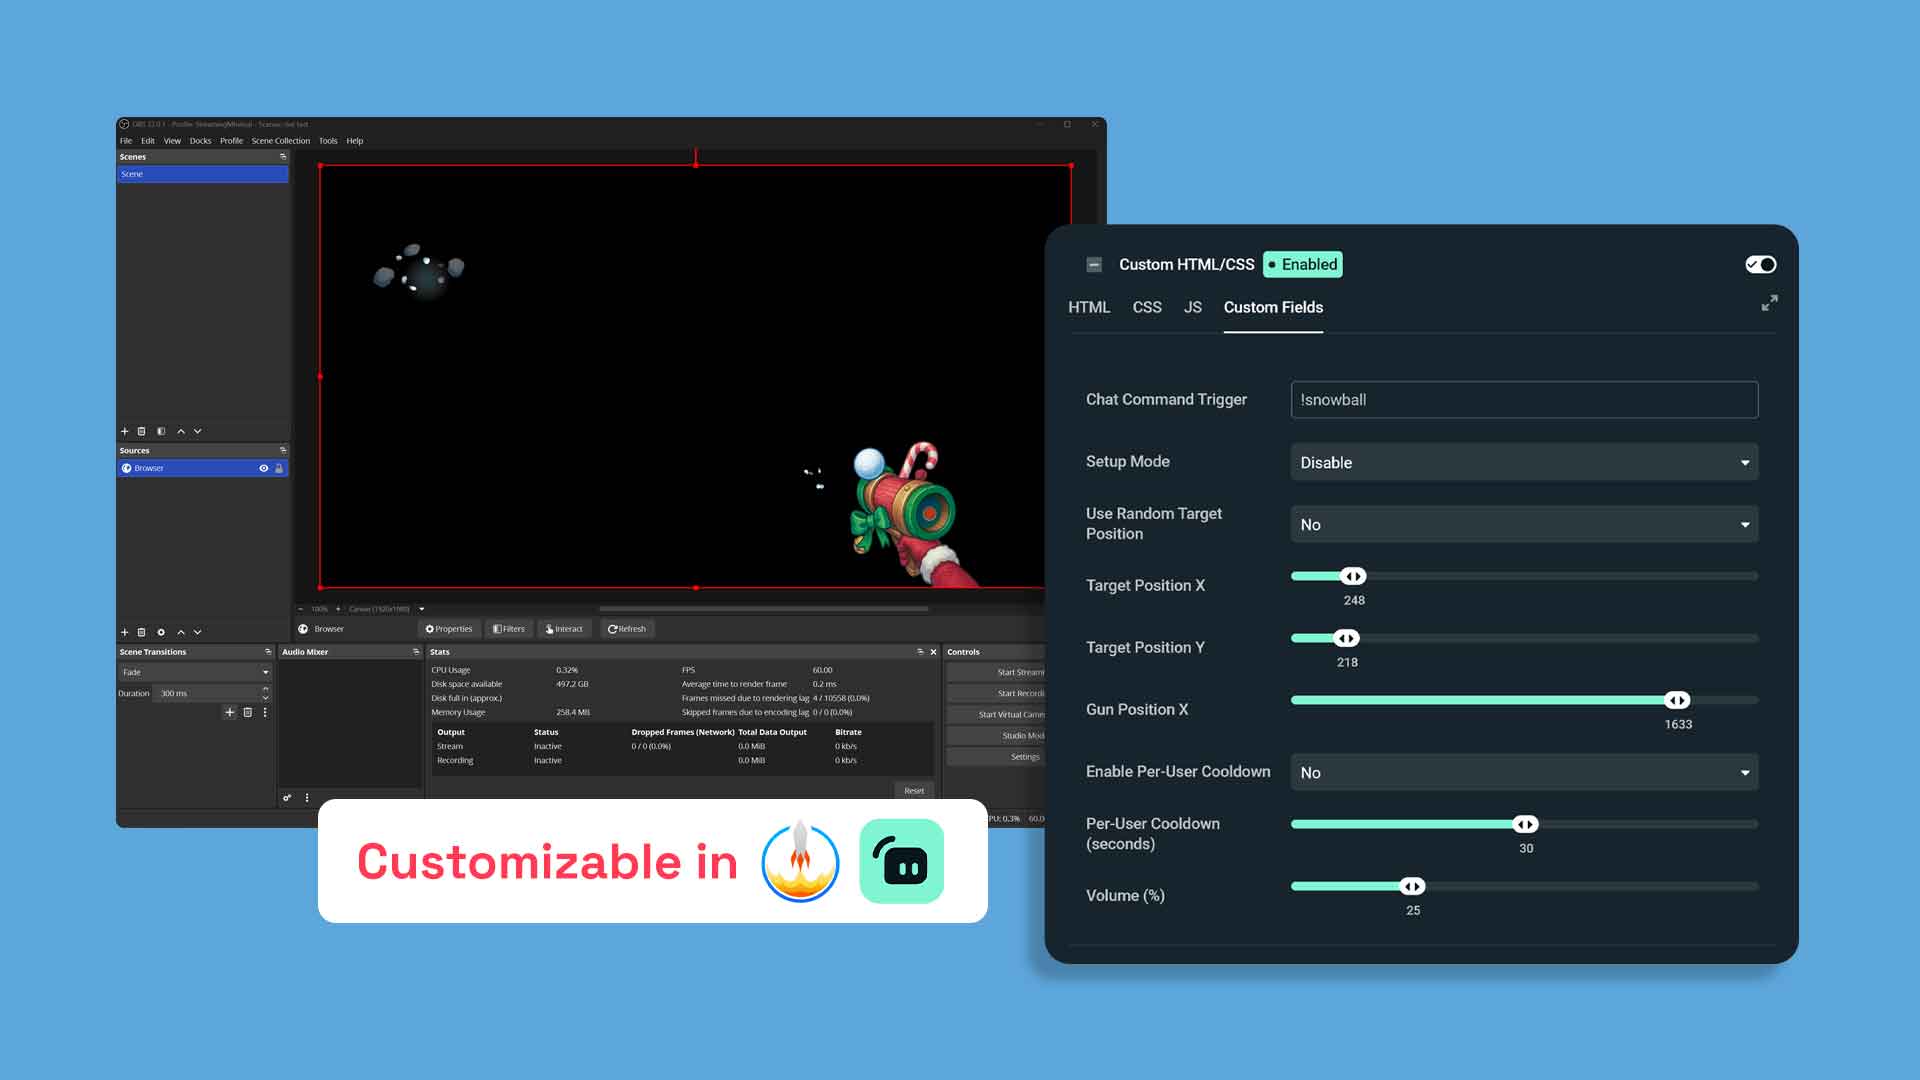Click the Chat Command Trigger input field

pos(1524,399)
